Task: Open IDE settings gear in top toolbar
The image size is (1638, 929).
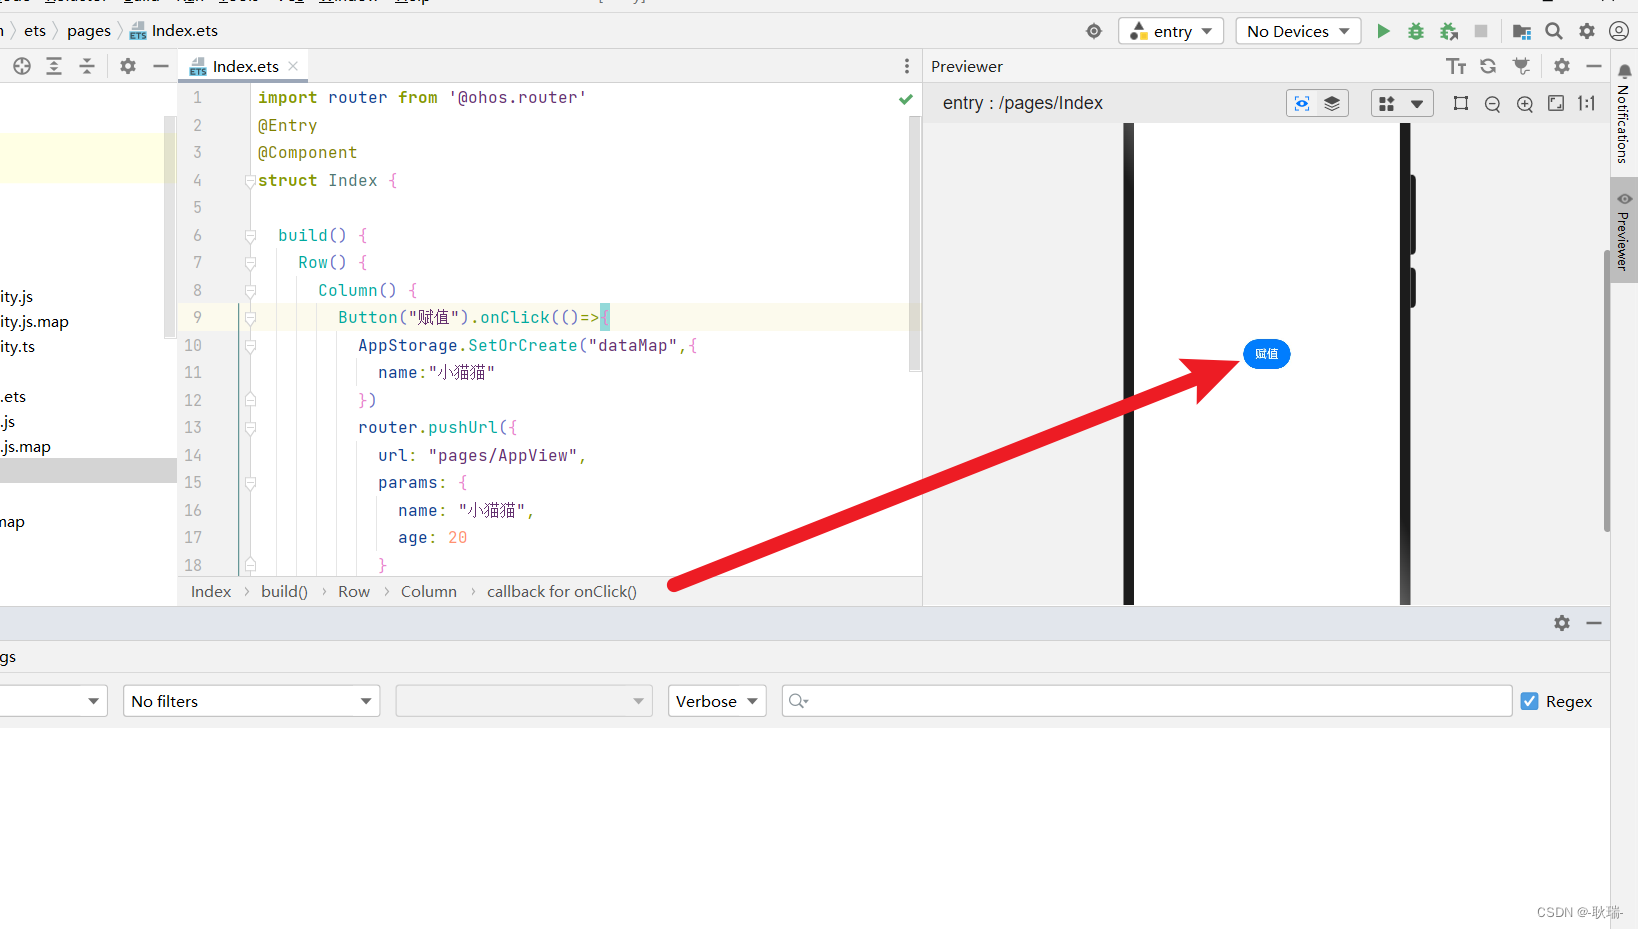Action: click(x=1587, y=31)
